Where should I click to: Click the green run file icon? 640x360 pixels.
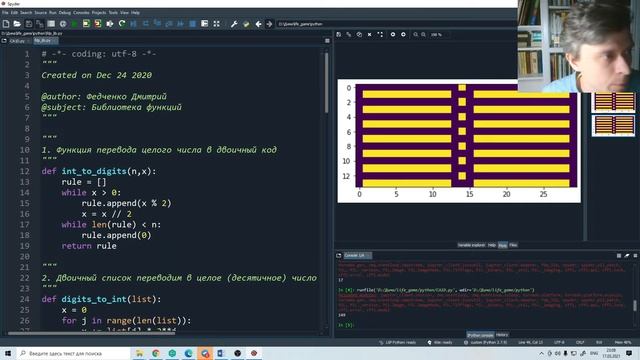74,24
